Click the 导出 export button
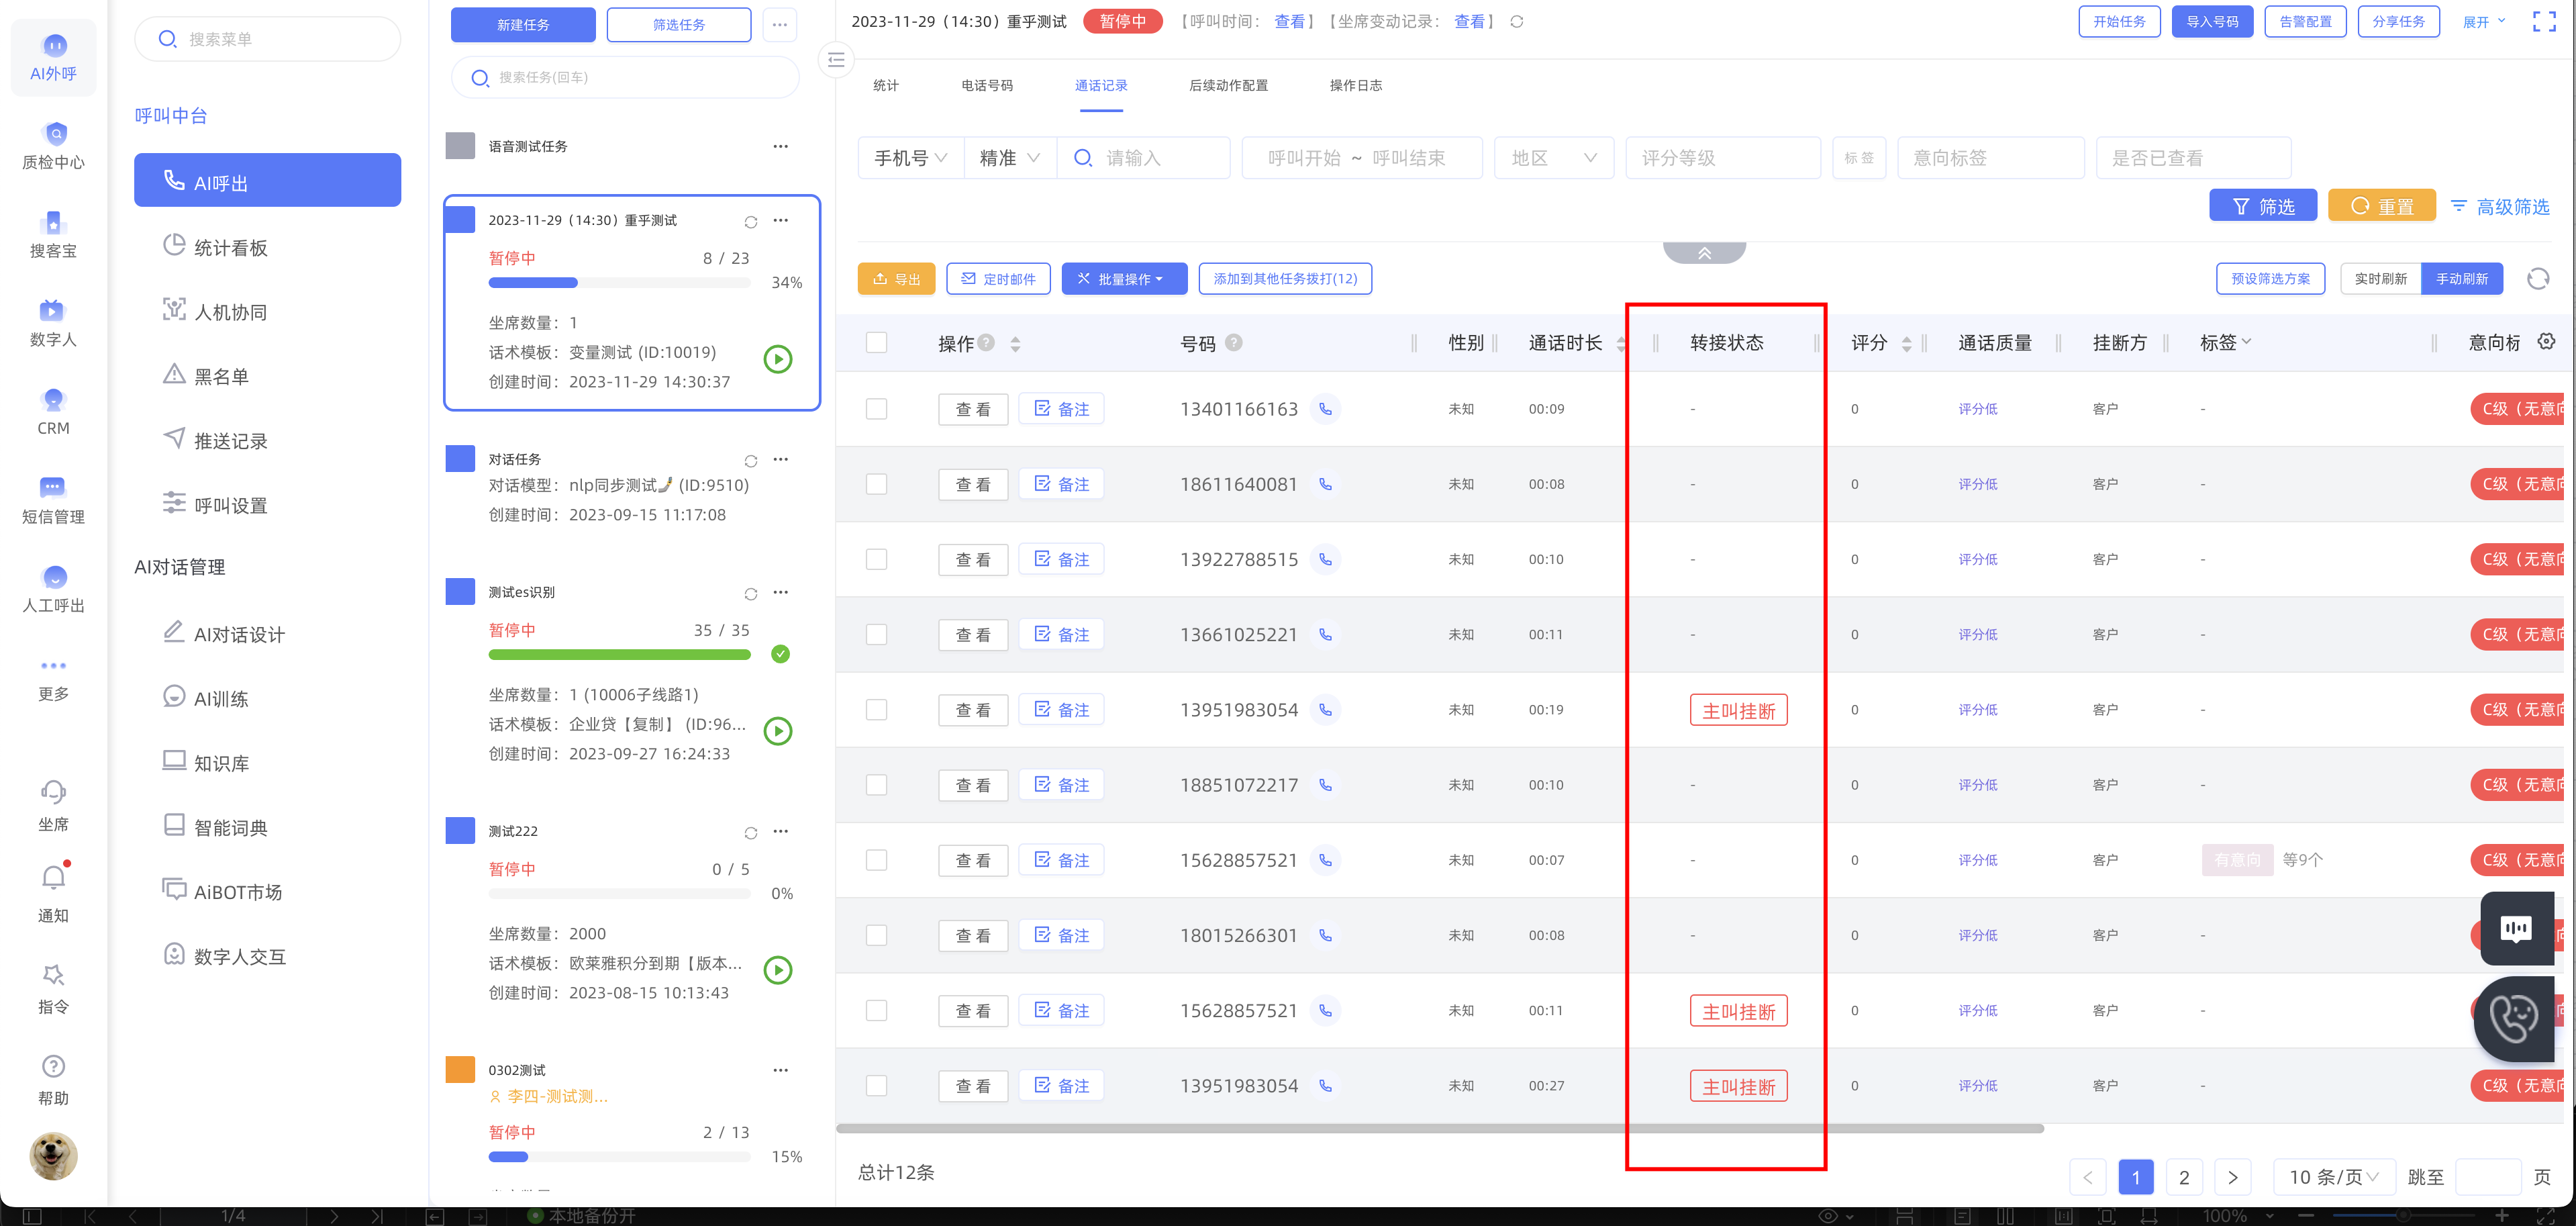 [896, 279]
